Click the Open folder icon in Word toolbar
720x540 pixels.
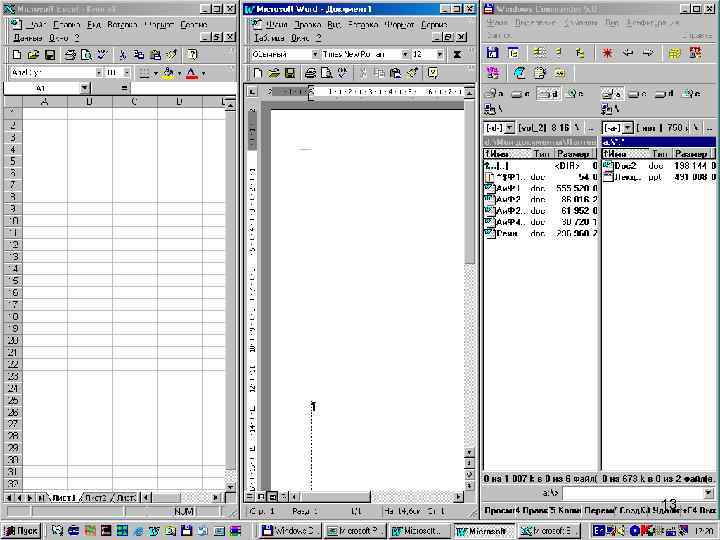tap(274, 73)
